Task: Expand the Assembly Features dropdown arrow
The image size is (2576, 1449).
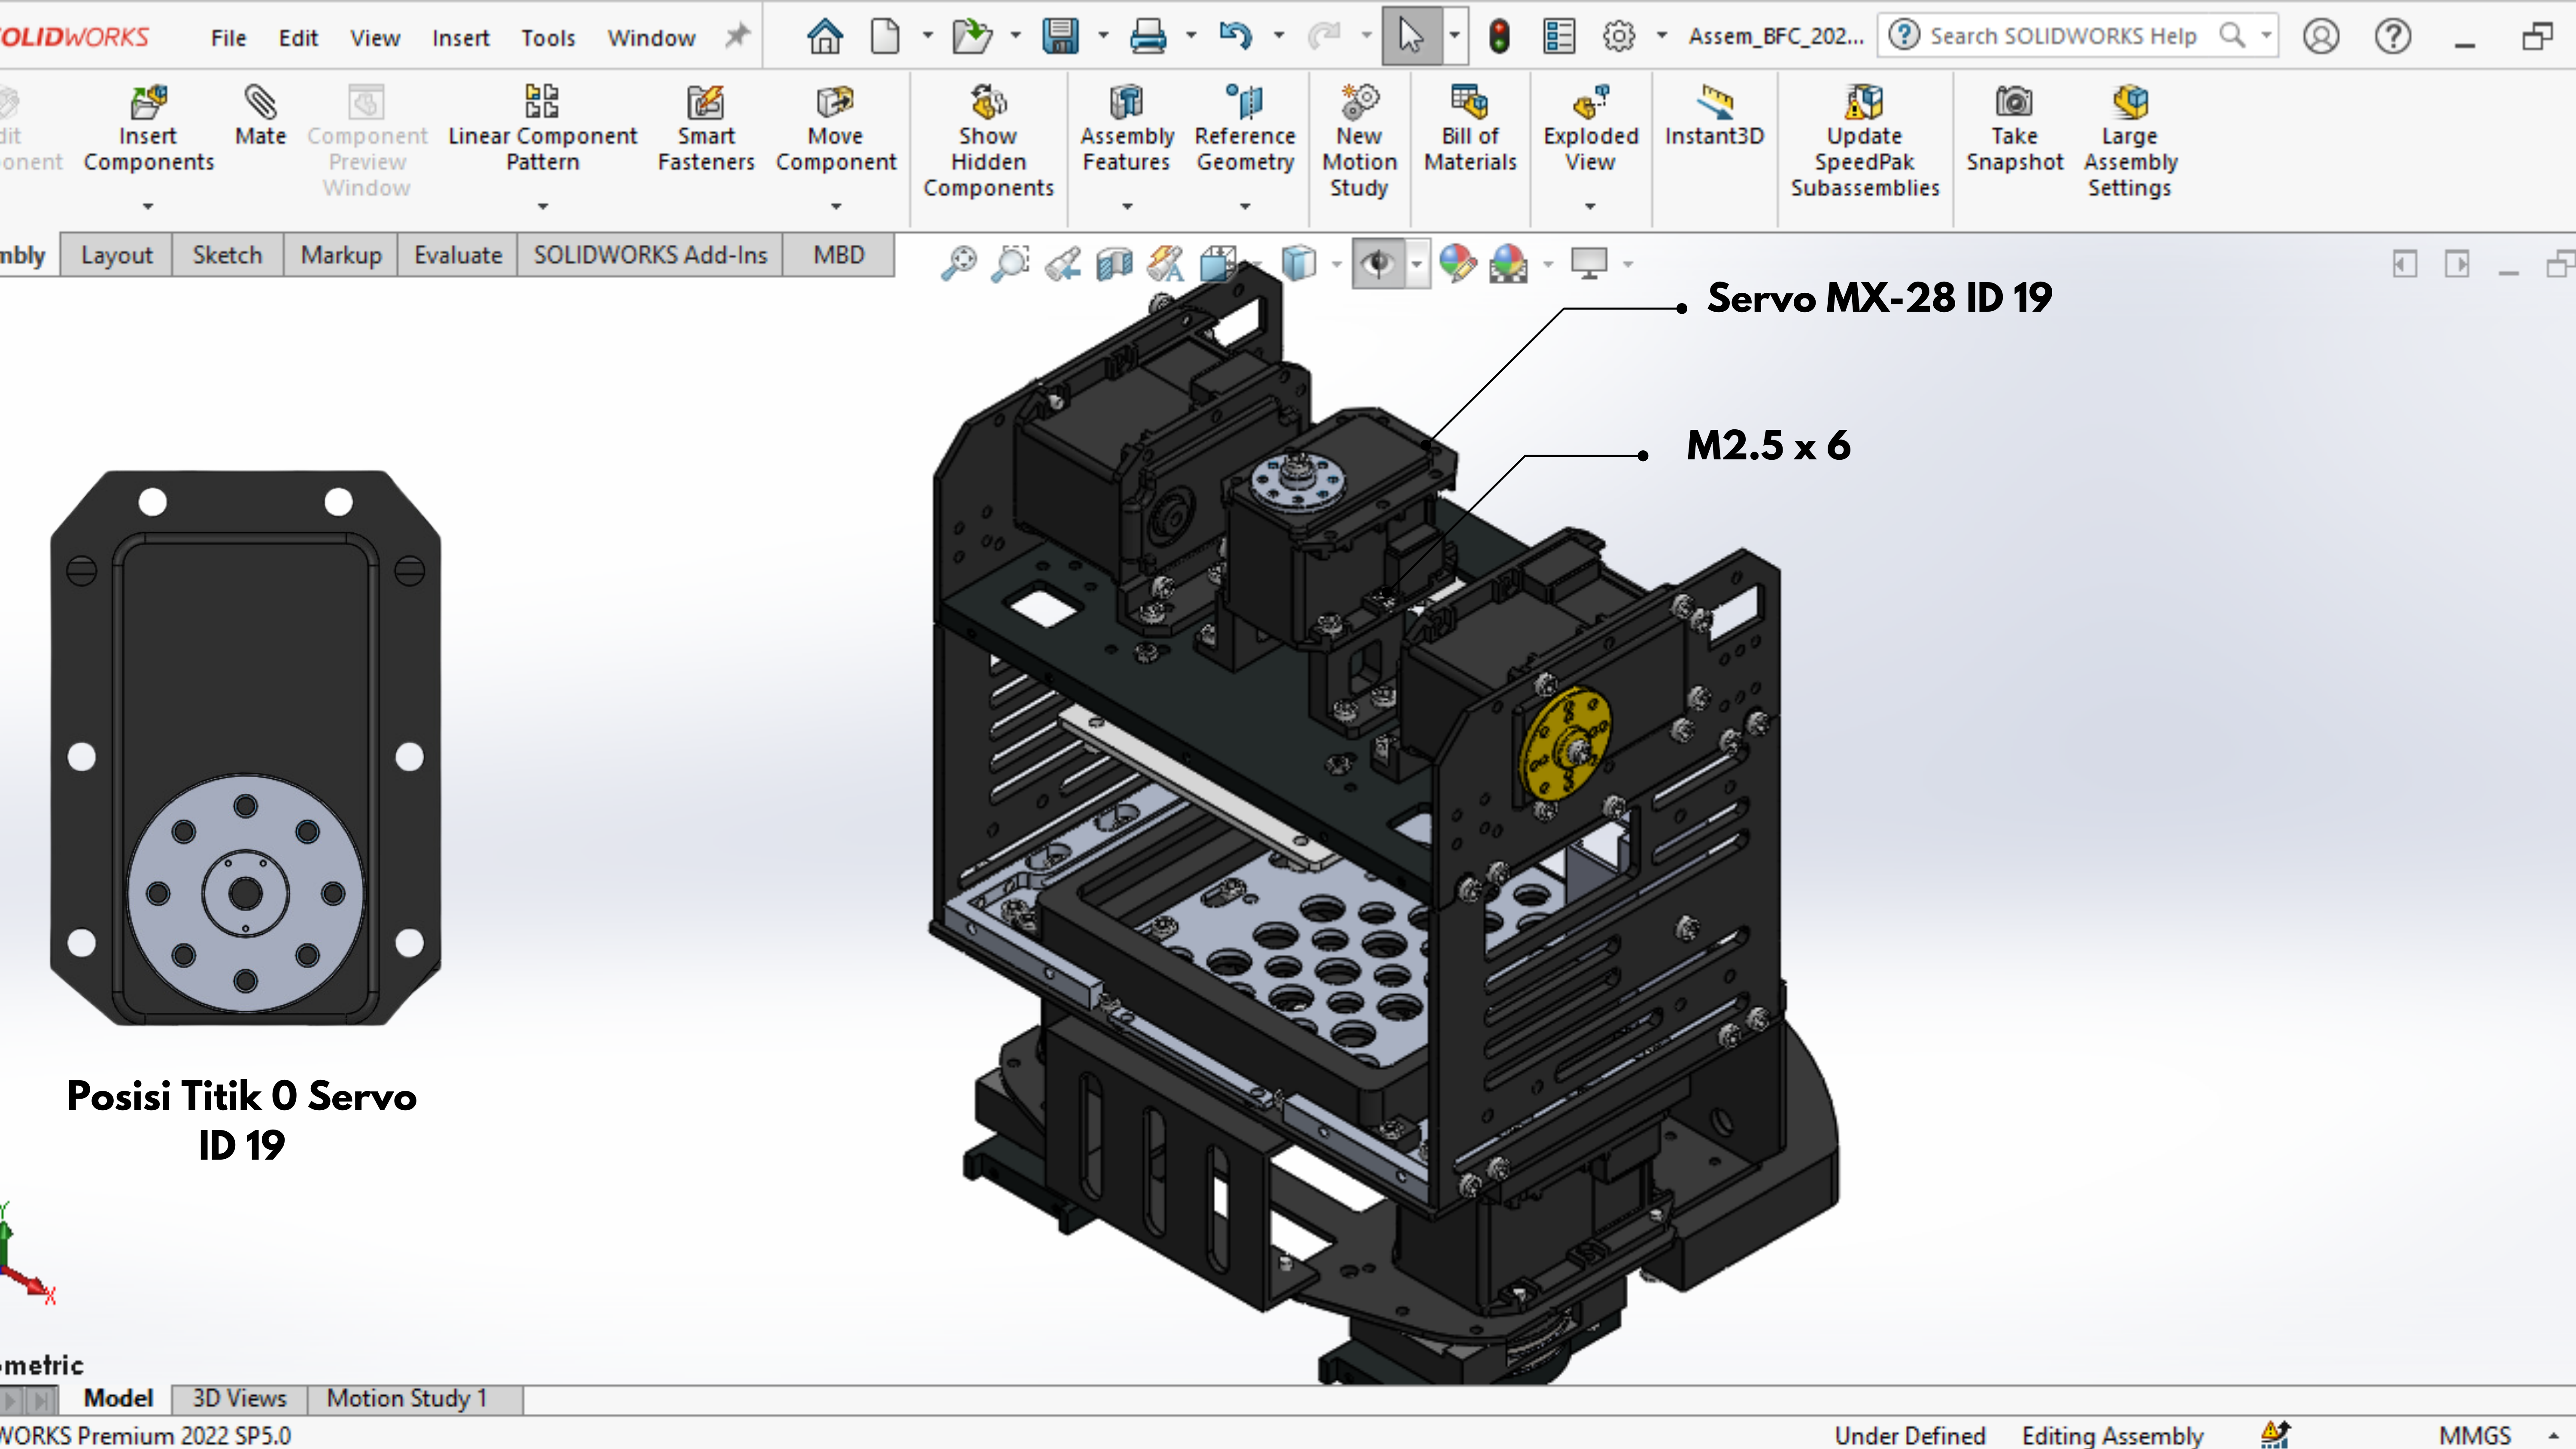Action: click(1127, 207)
